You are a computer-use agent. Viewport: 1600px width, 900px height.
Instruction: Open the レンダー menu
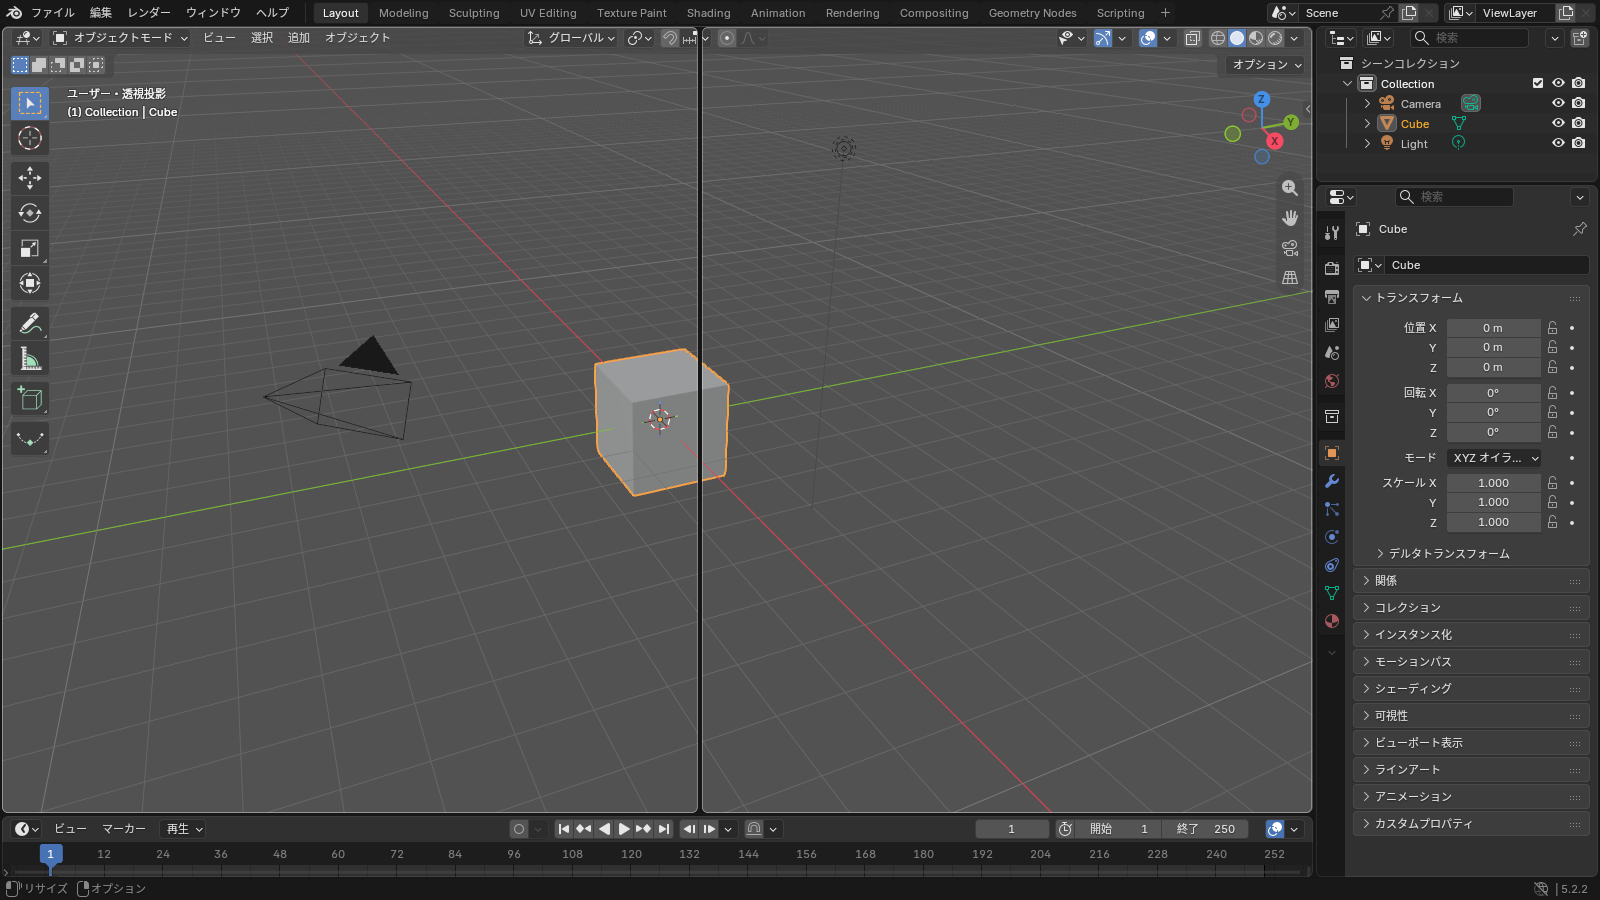click(x=149, y=13)
